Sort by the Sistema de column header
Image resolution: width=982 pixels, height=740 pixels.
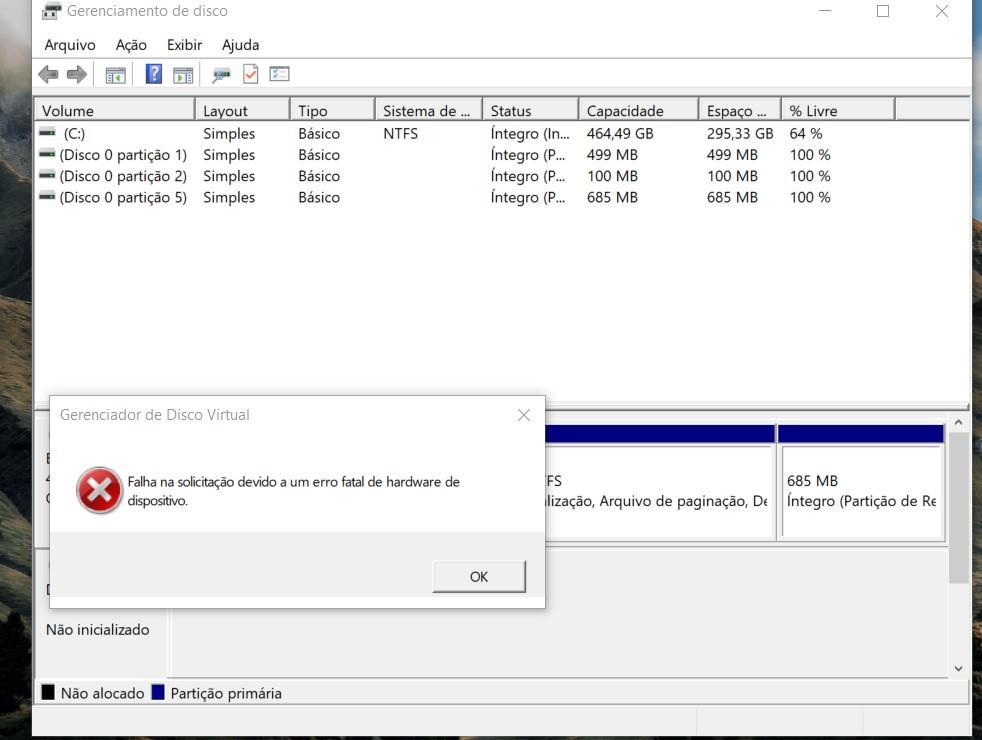pos(429,111)
